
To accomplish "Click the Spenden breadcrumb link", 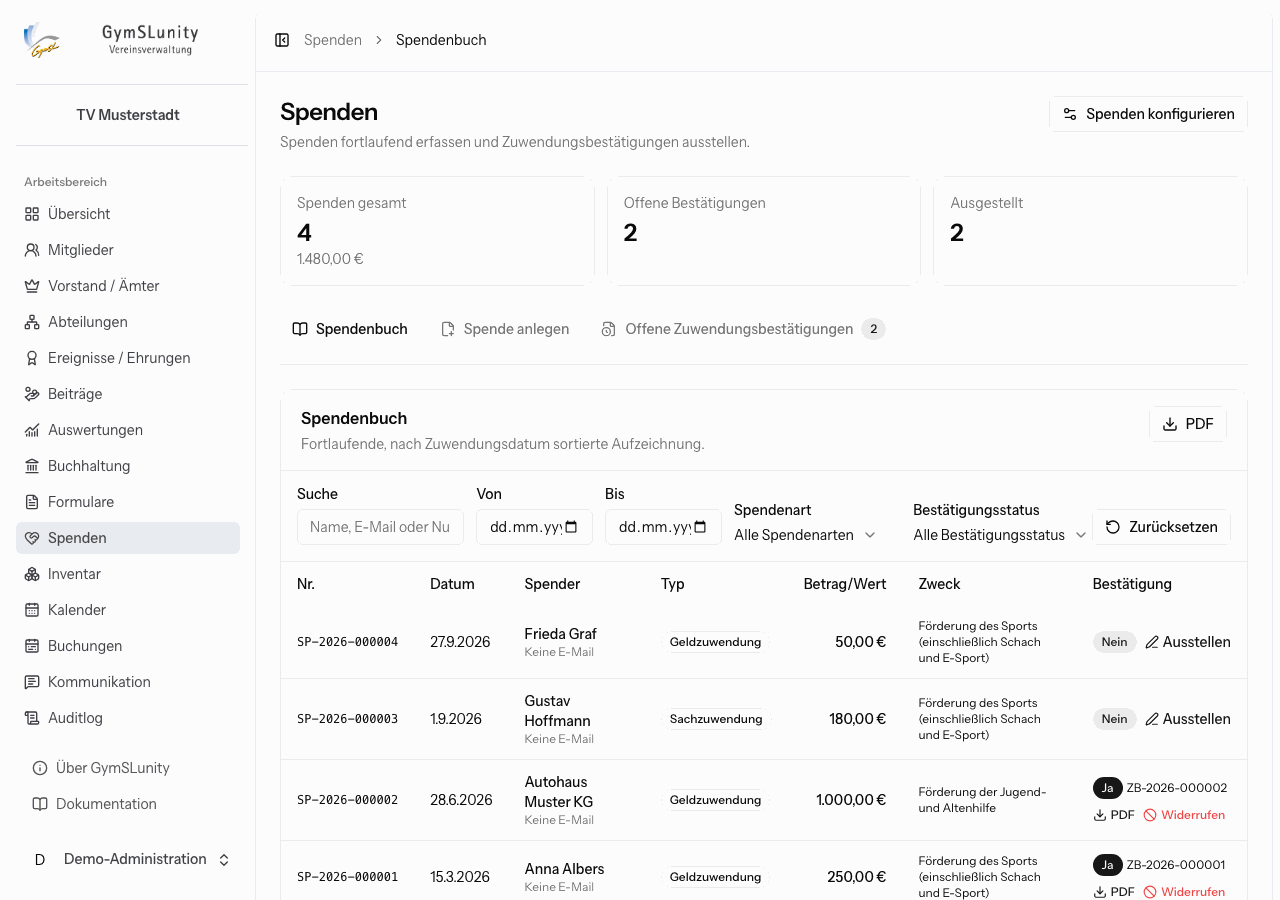I will pyautogui.click(x=333, y=40).
